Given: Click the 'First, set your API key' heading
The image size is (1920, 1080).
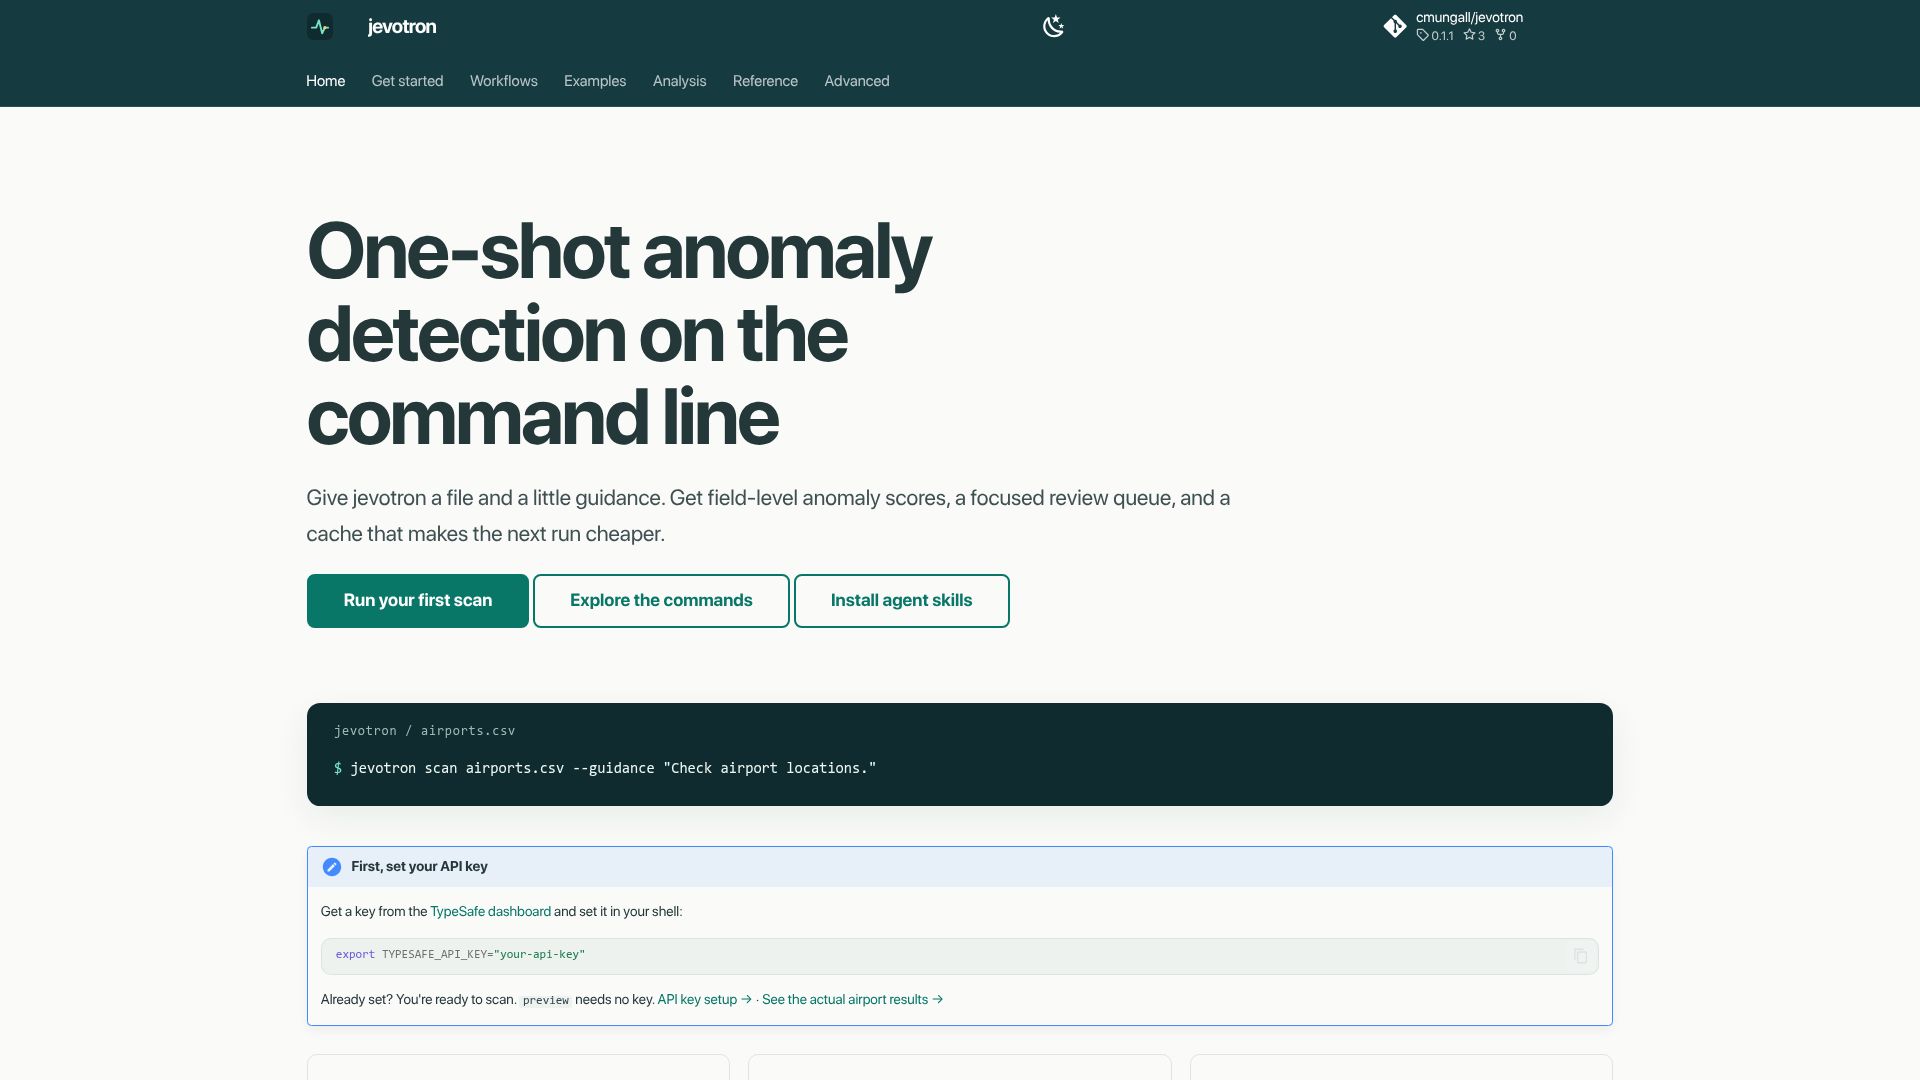Looking at the screenshot, I should click(419, 867).
